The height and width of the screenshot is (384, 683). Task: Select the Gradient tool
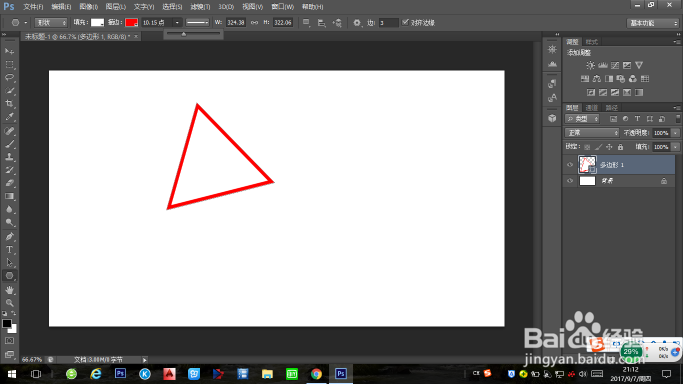[x=9, y=196]
